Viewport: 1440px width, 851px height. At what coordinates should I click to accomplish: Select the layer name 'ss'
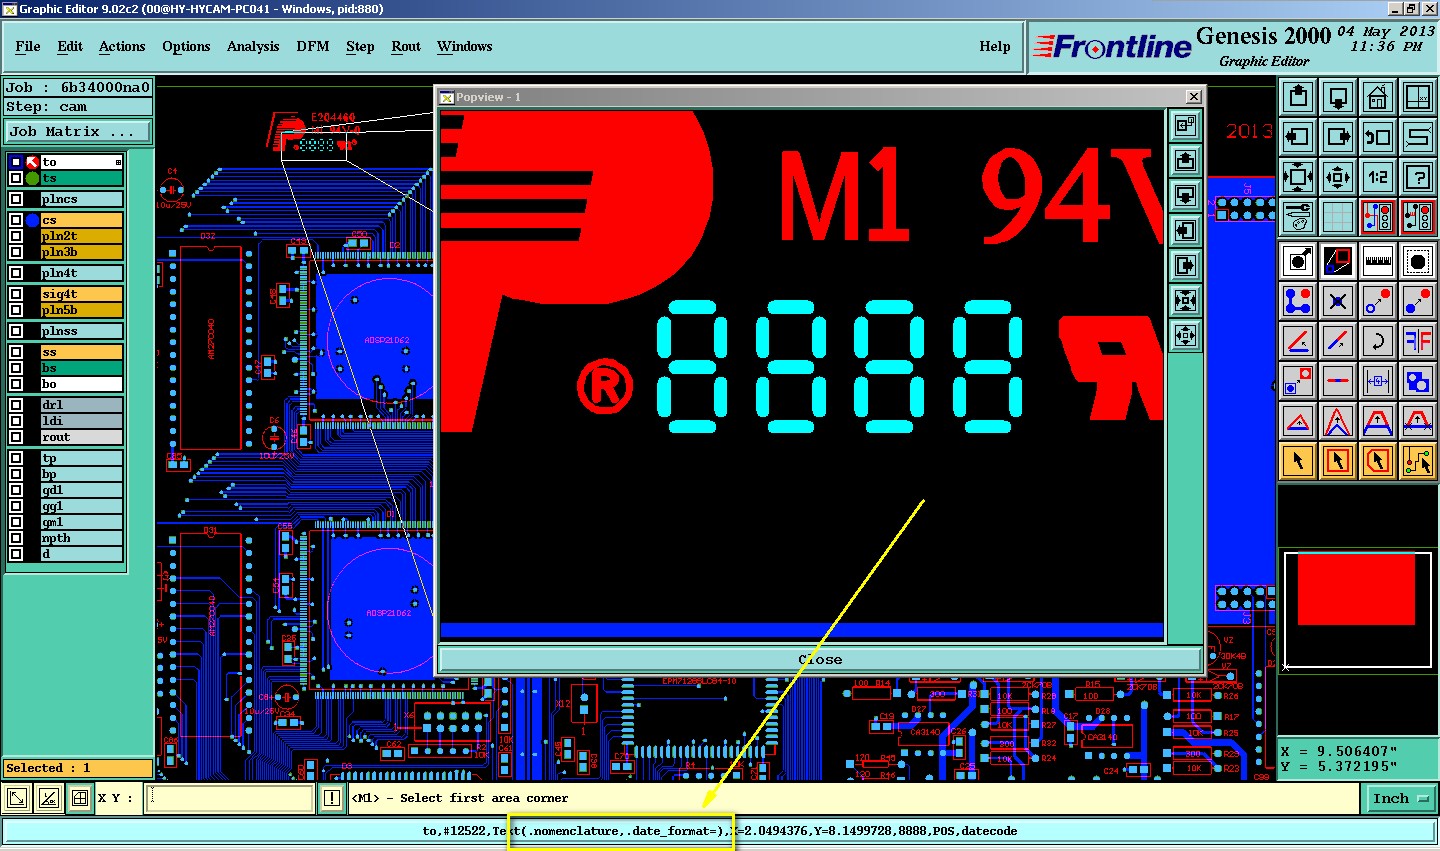(81, 352)
